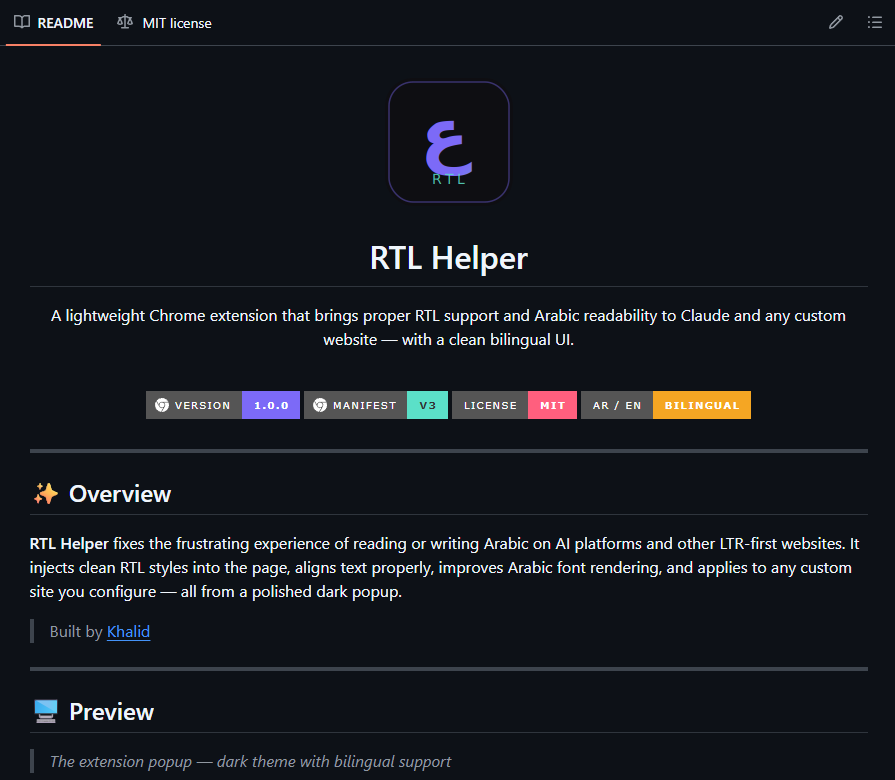Click the sparkles emoji beside Overview

tap(46, 494)
